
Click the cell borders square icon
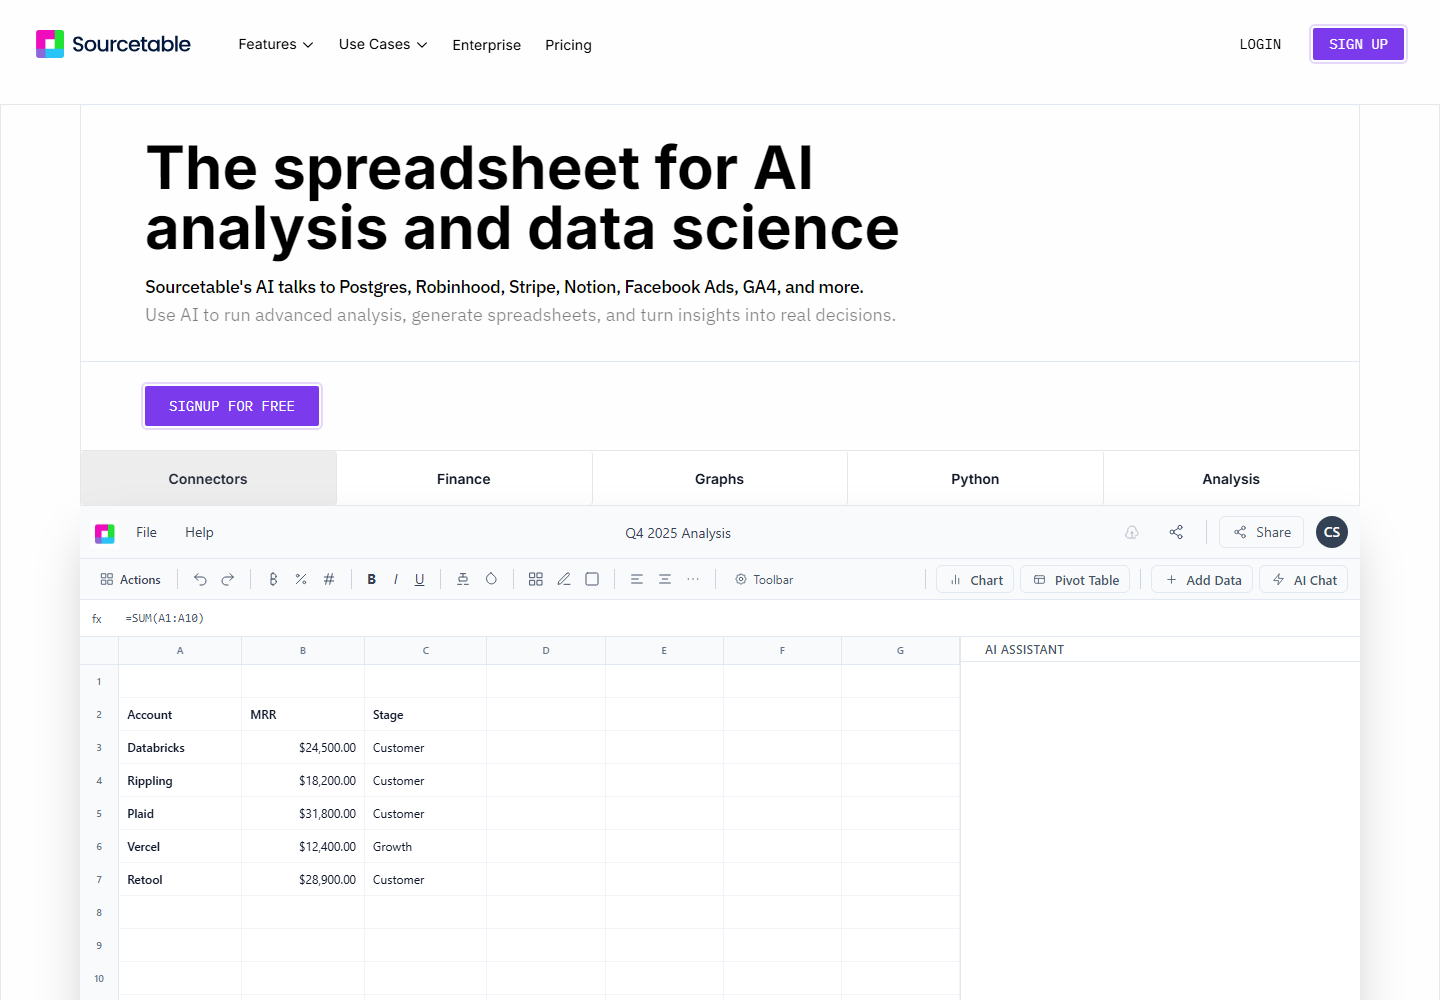pyautogui.click(x=592, y=580)
